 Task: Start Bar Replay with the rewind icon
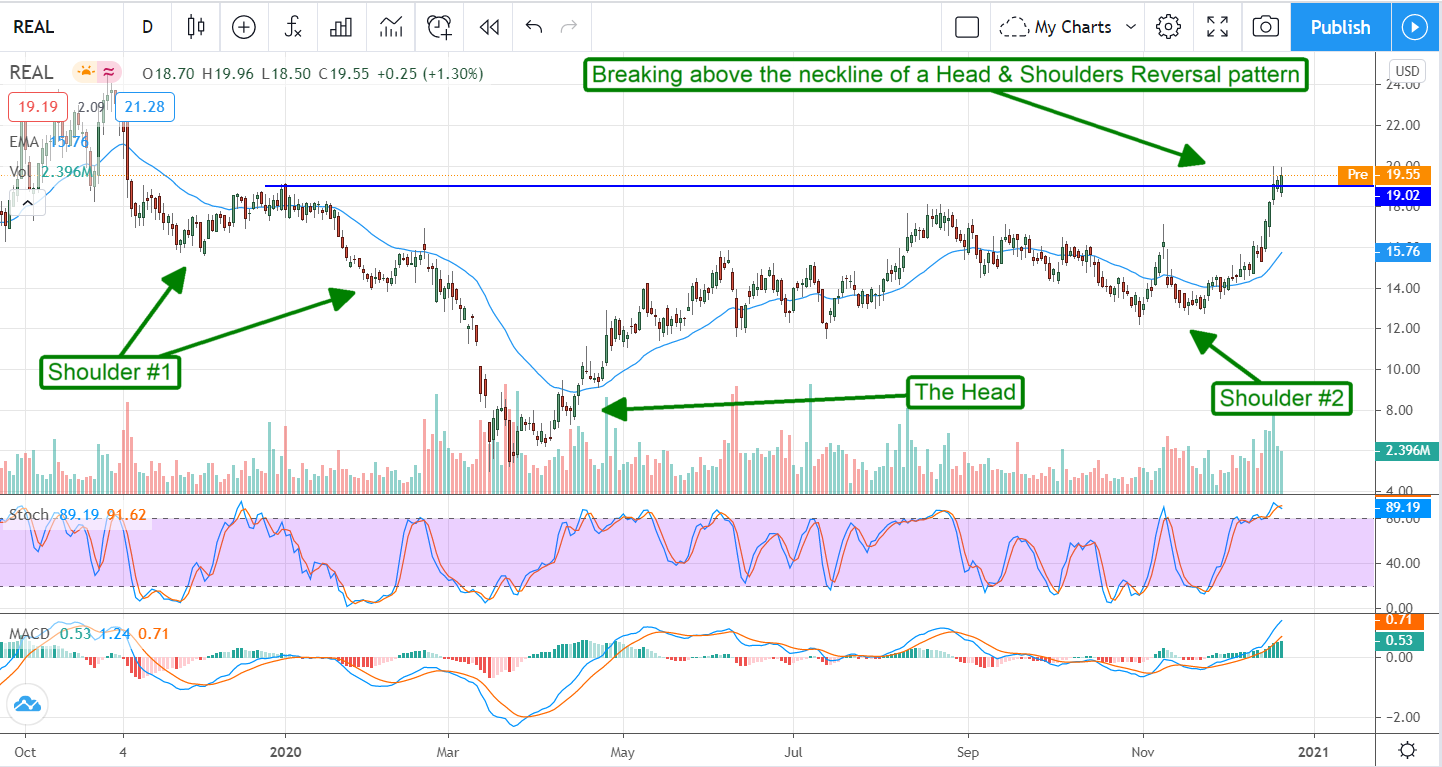coord(489,27)
